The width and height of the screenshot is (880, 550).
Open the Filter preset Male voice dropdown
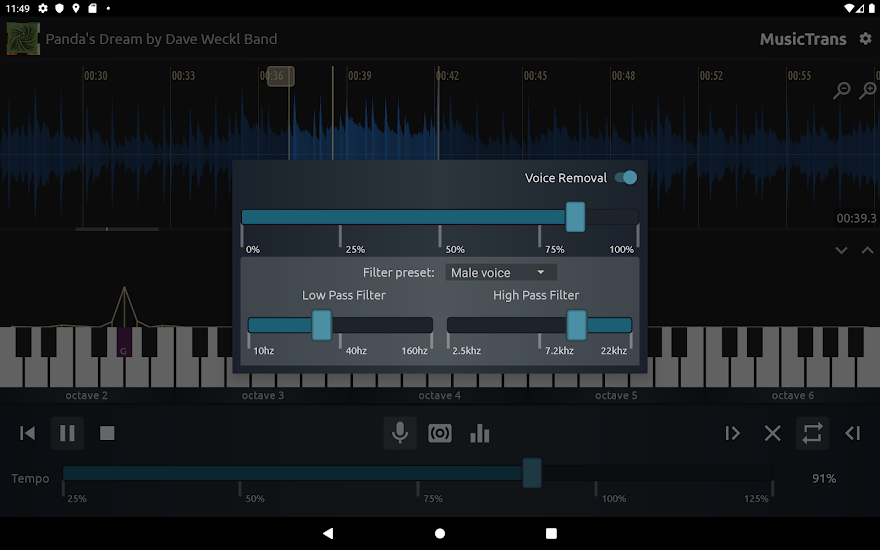pyautogui.click(x=500, y=272)
